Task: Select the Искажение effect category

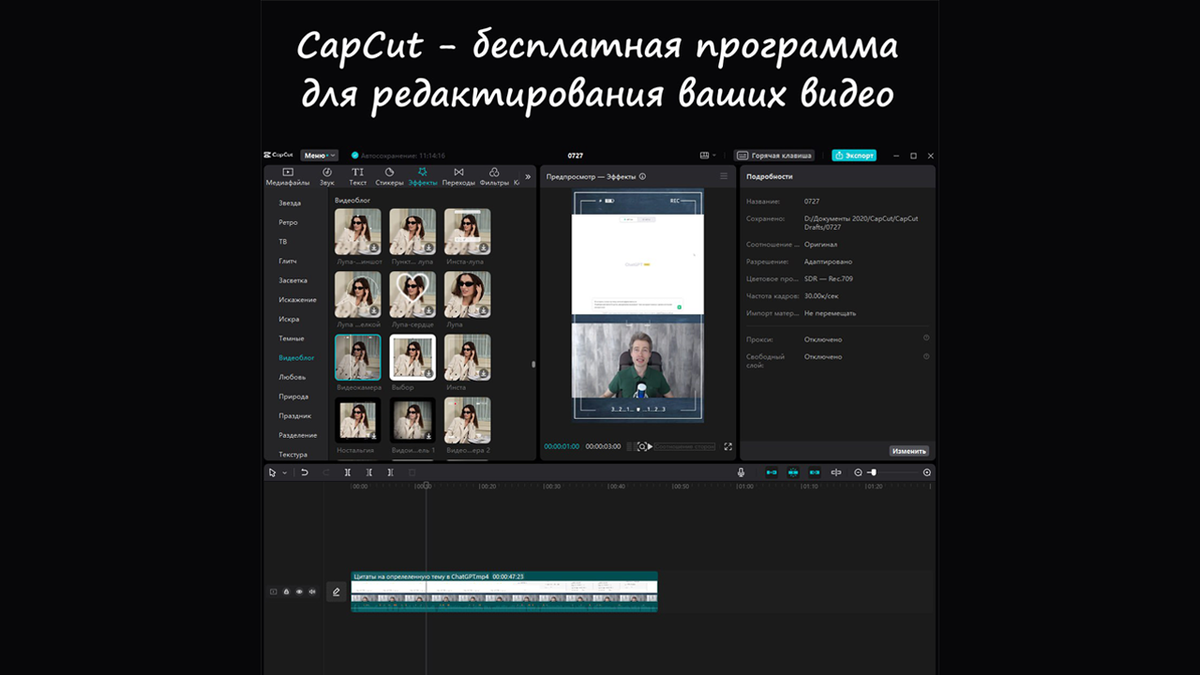Action: [297, 300]
